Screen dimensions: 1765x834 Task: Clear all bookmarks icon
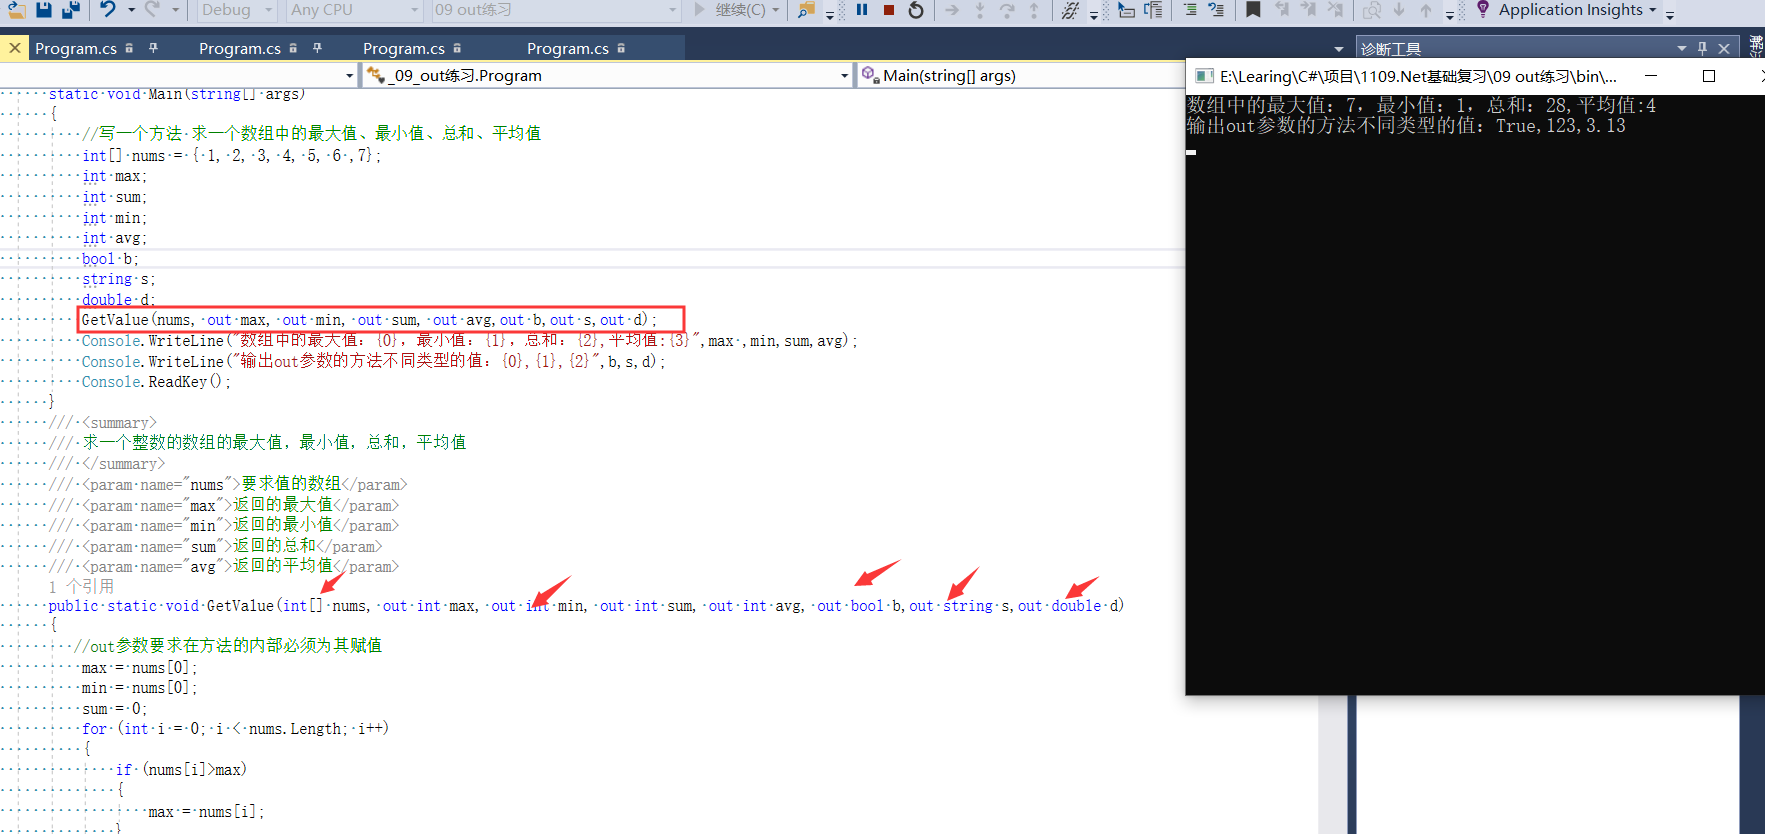1335,10
